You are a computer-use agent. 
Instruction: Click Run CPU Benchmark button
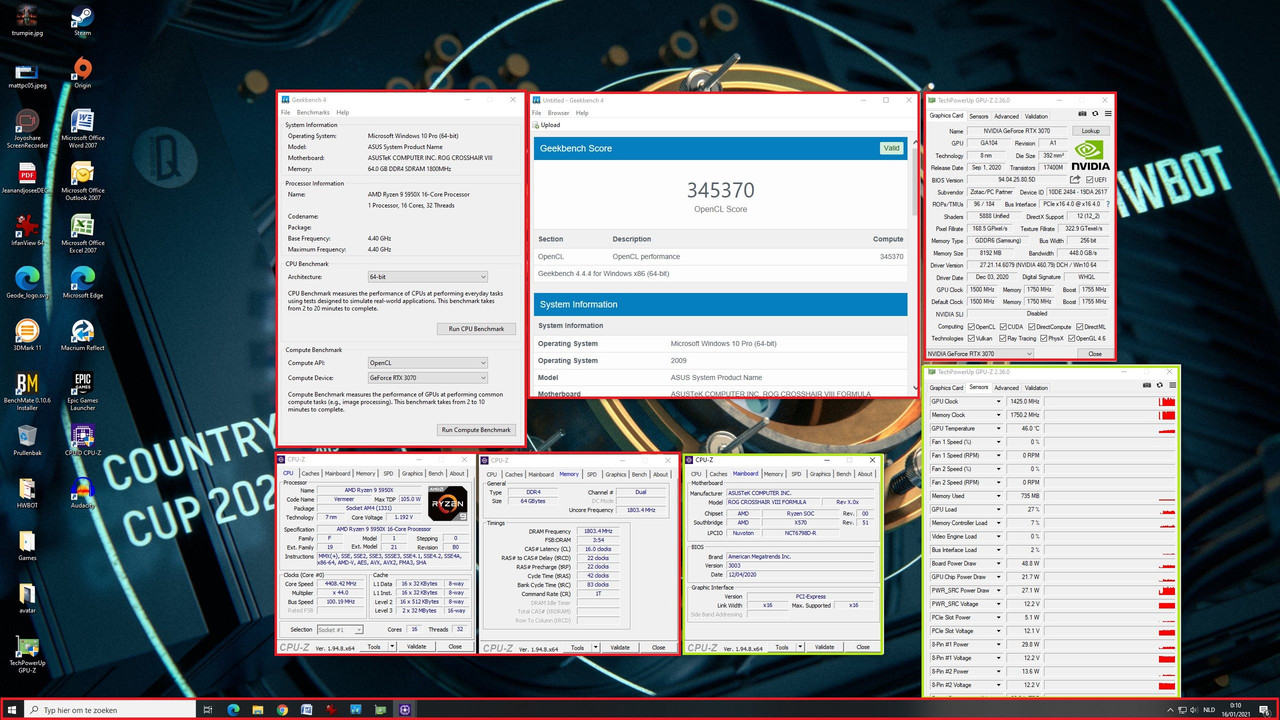(477, 328)
